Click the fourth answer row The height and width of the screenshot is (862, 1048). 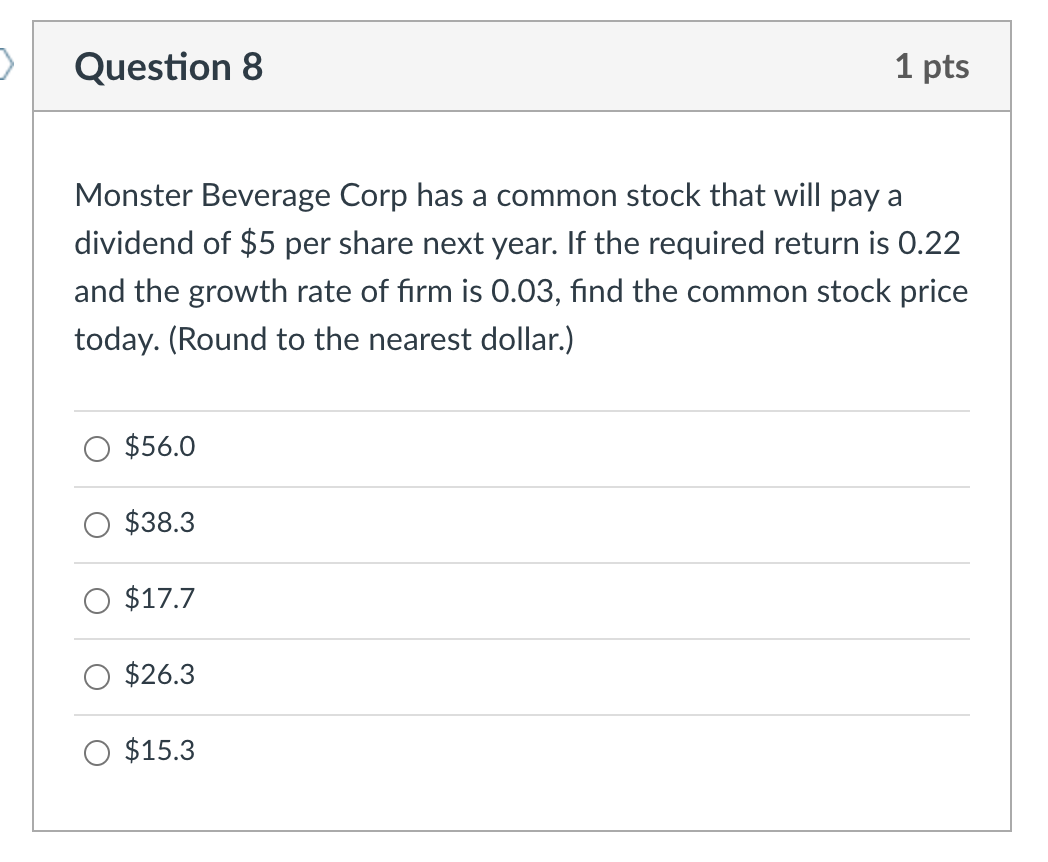520,677
